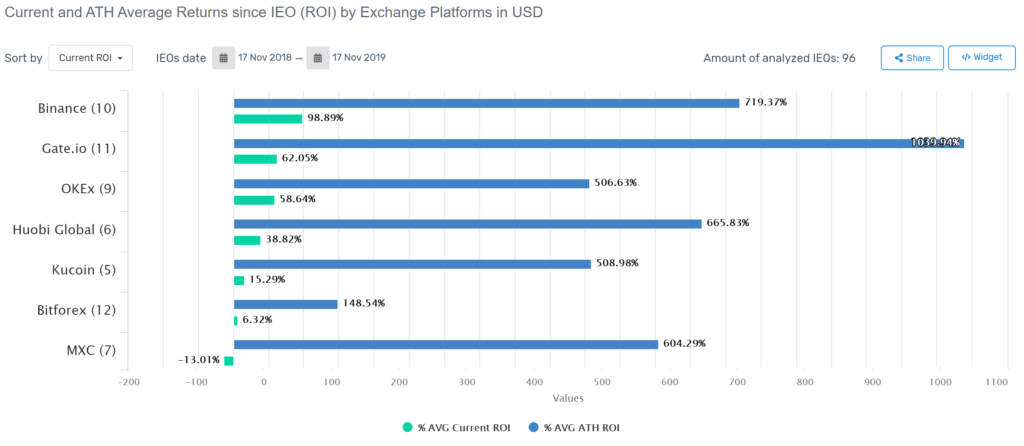Toggle the % AVG Current ROI legend item
Viewport: 1024px width, 446px height.
tap(456, 428)
